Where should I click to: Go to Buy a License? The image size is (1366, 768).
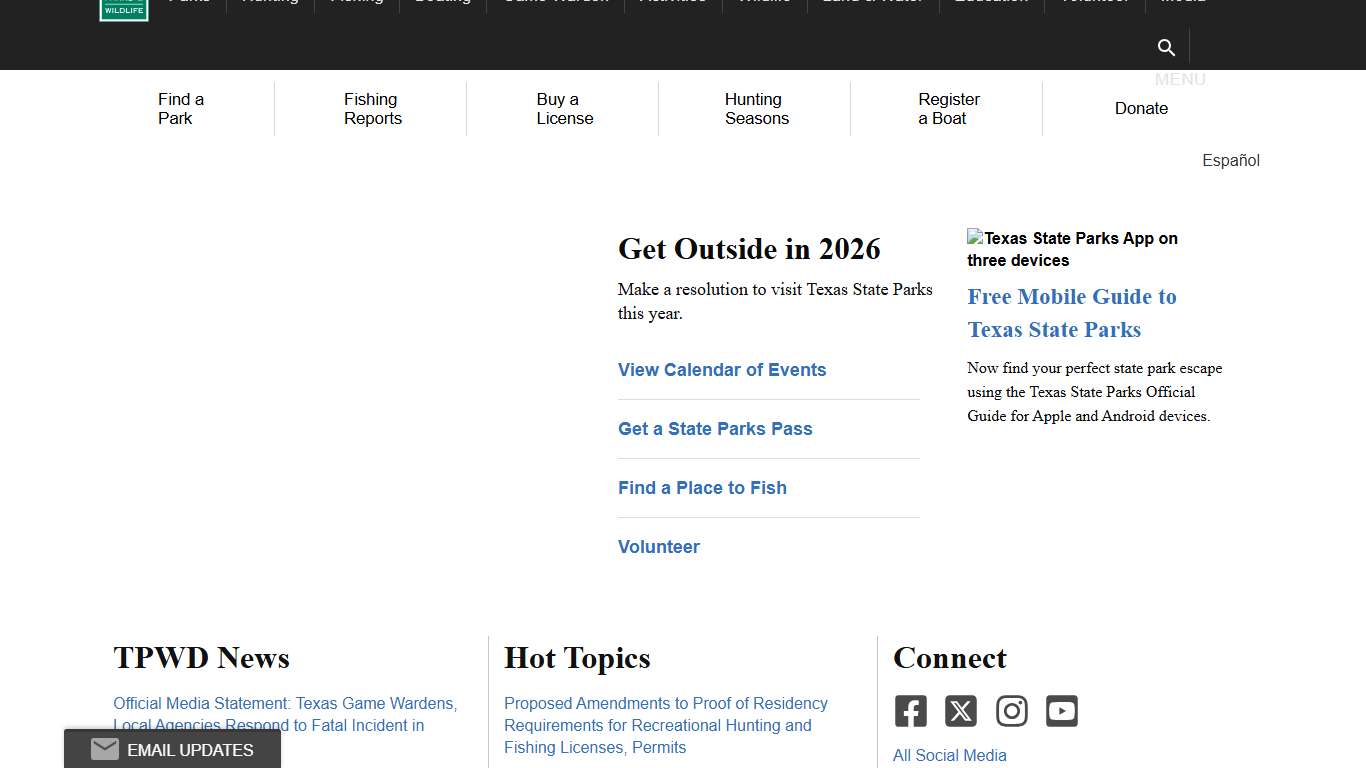[x=564, y=108]
